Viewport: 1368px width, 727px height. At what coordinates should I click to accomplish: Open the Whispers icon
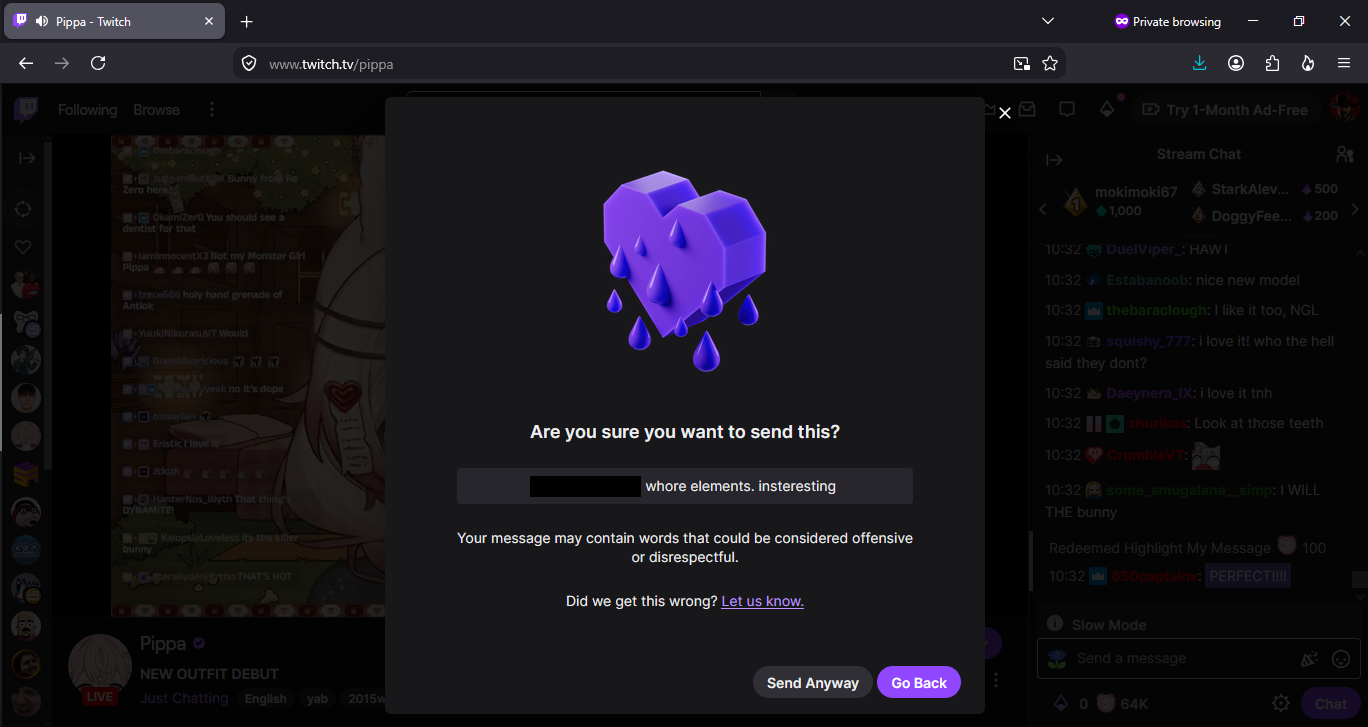click(1067, 110)
